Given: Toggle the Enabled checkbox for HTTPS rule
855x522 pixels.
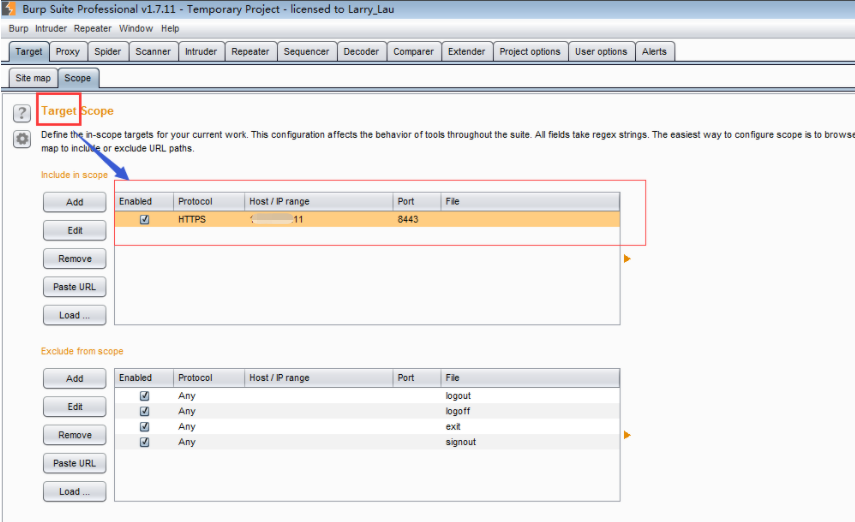Looking at the screenshot, I should (144, 219).
